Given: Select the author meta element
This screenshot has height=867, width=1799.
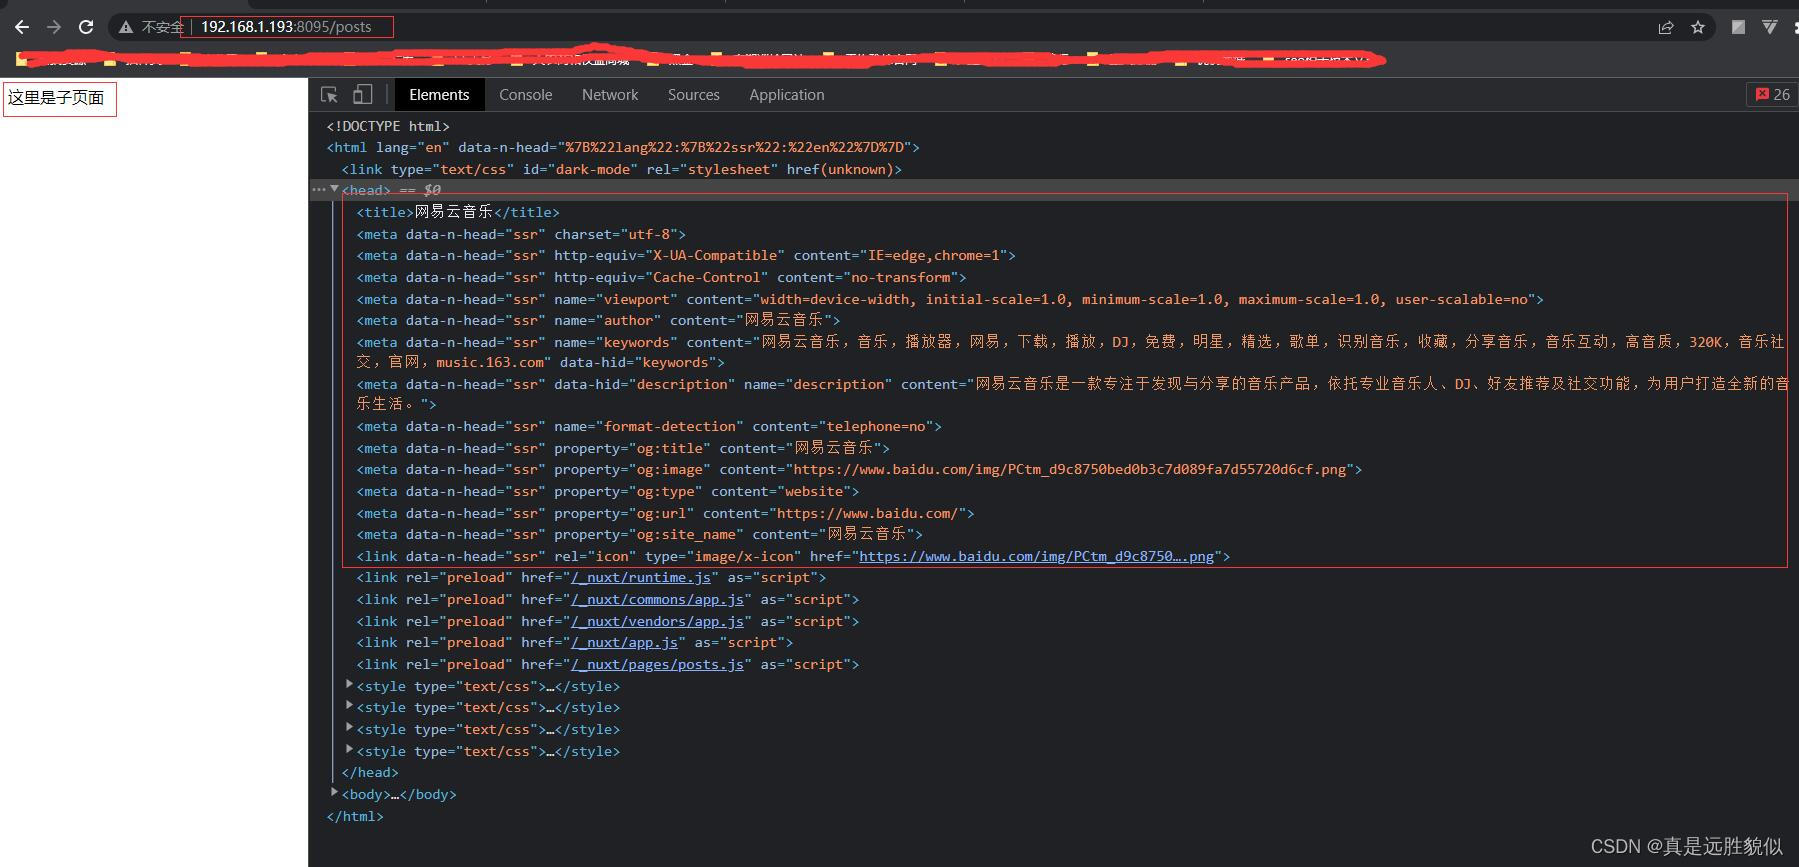Looking at the screenshot, I should [599, 320].
